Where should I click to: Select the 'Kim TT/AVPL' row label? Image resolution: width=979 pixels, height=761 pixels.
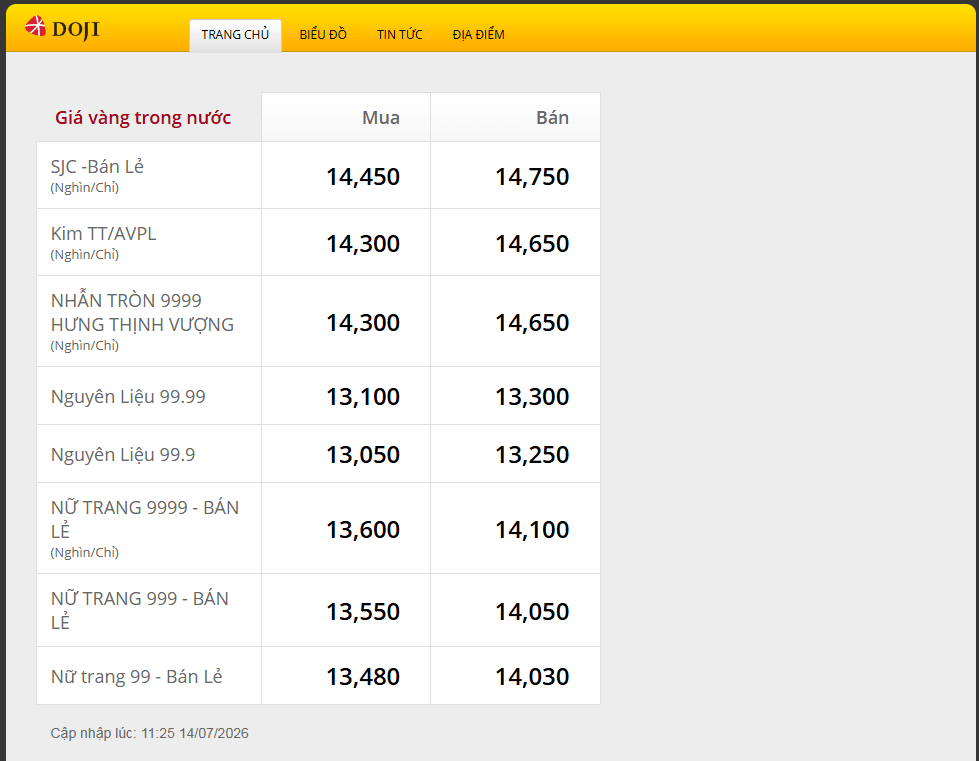(104, 233)
